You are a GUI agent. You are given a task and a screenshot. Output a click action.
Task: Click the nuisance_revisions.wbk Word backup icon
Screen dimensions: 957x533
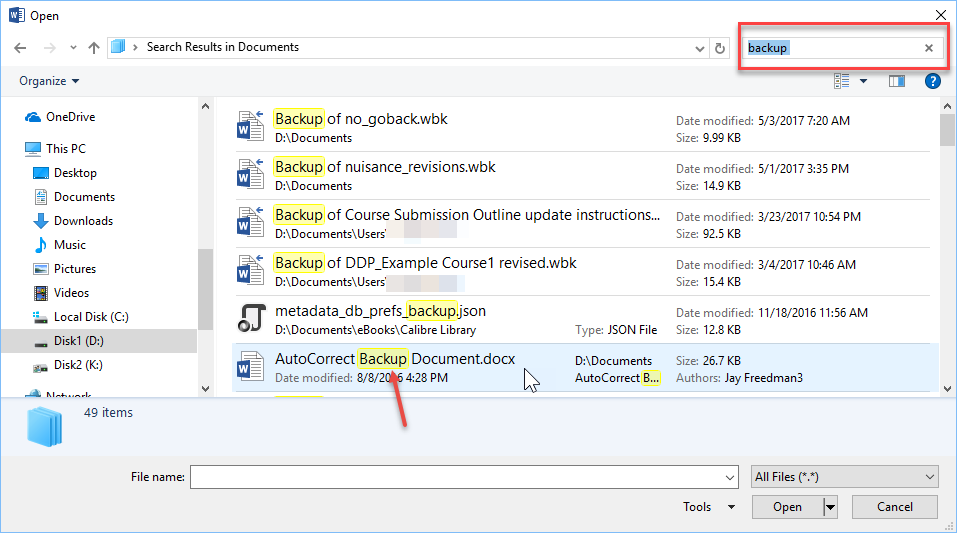[x=251, y=173]
